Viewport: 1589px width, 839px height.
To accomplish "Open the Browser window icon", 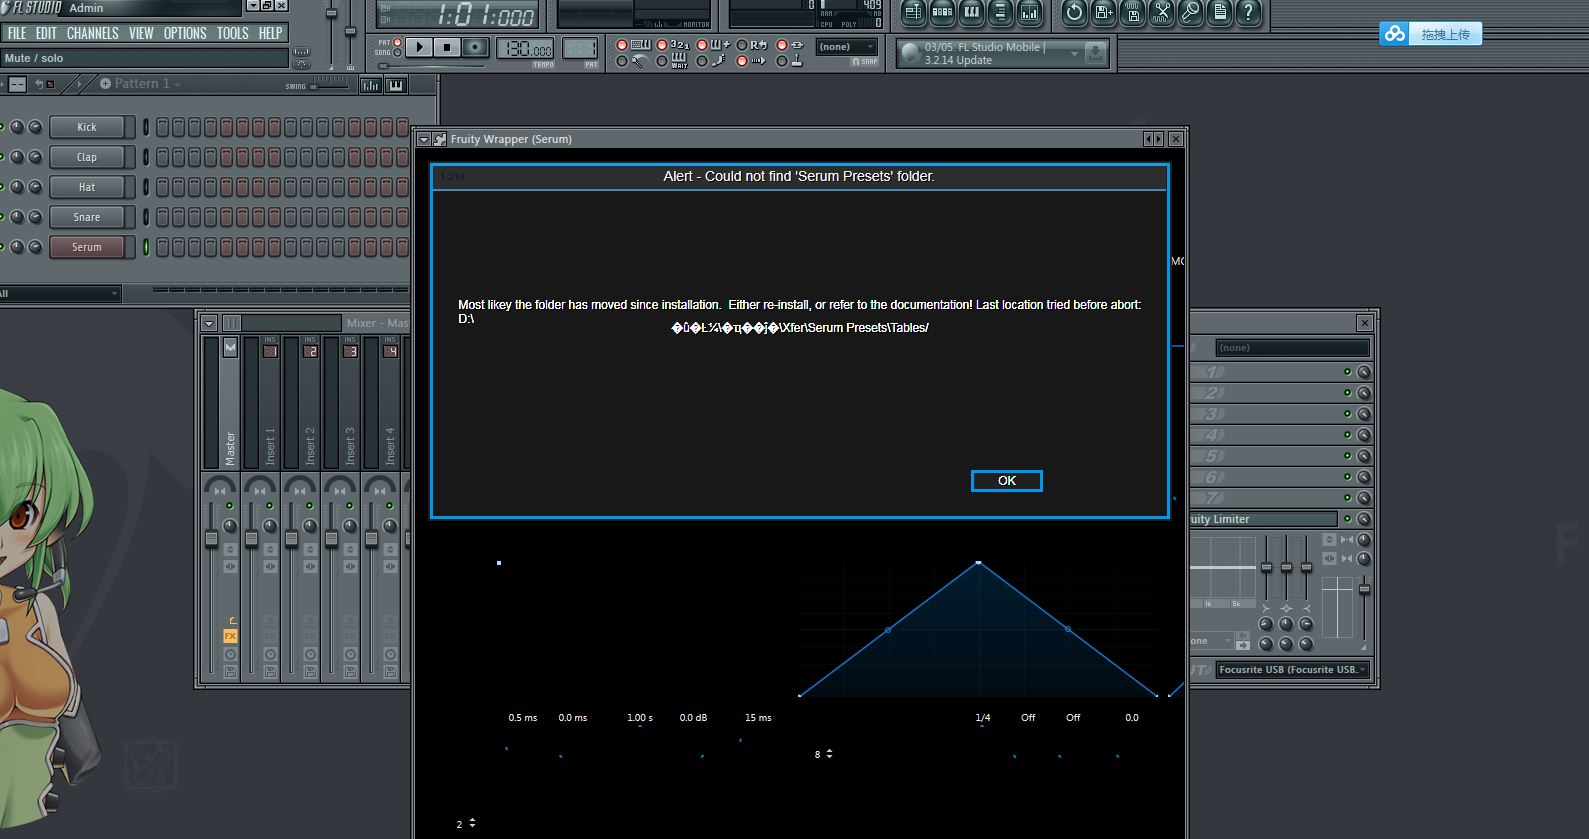I will click(1000, 13).
